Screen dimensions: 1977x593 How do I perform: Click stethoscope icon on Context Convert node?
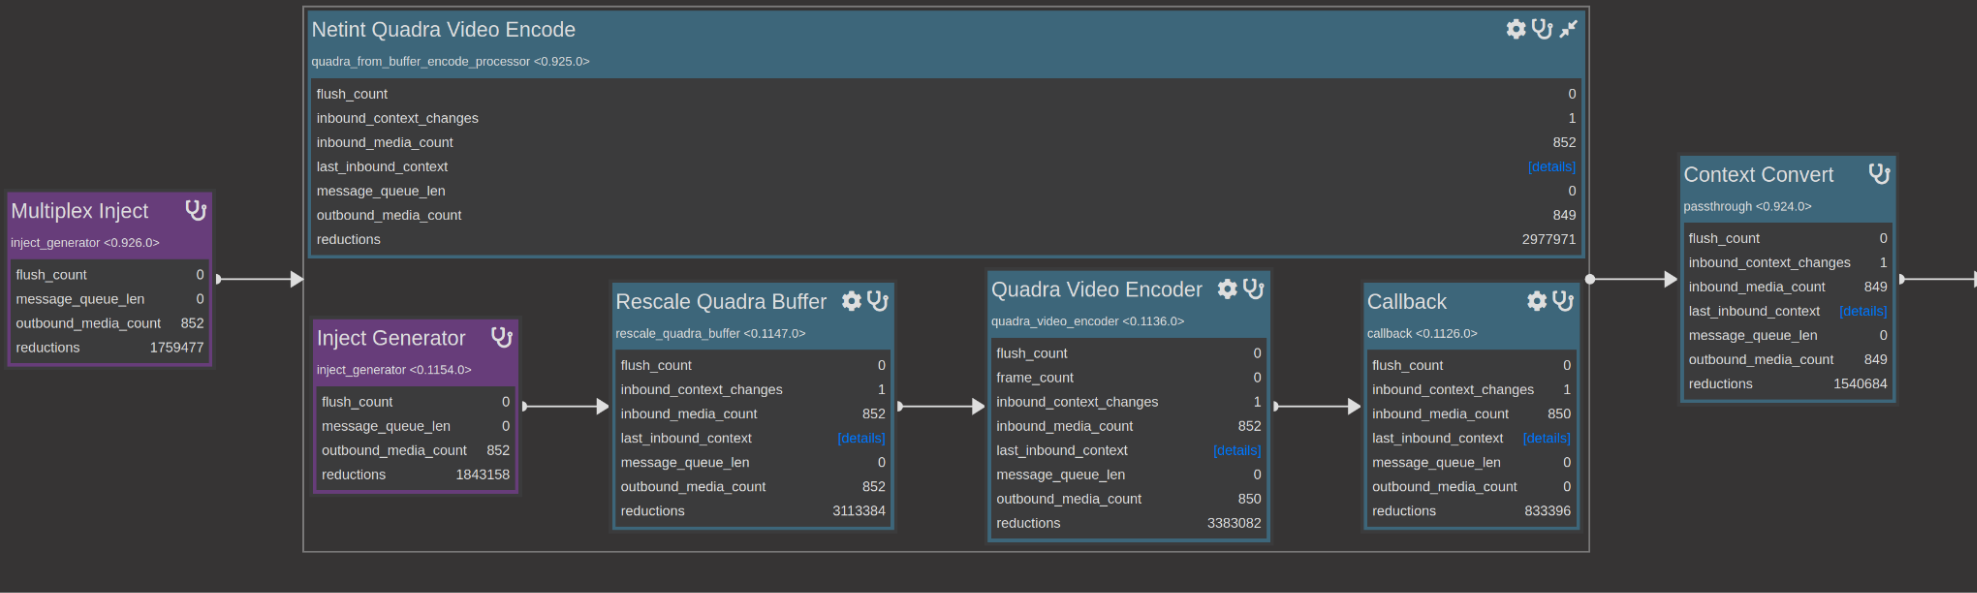1880,174
